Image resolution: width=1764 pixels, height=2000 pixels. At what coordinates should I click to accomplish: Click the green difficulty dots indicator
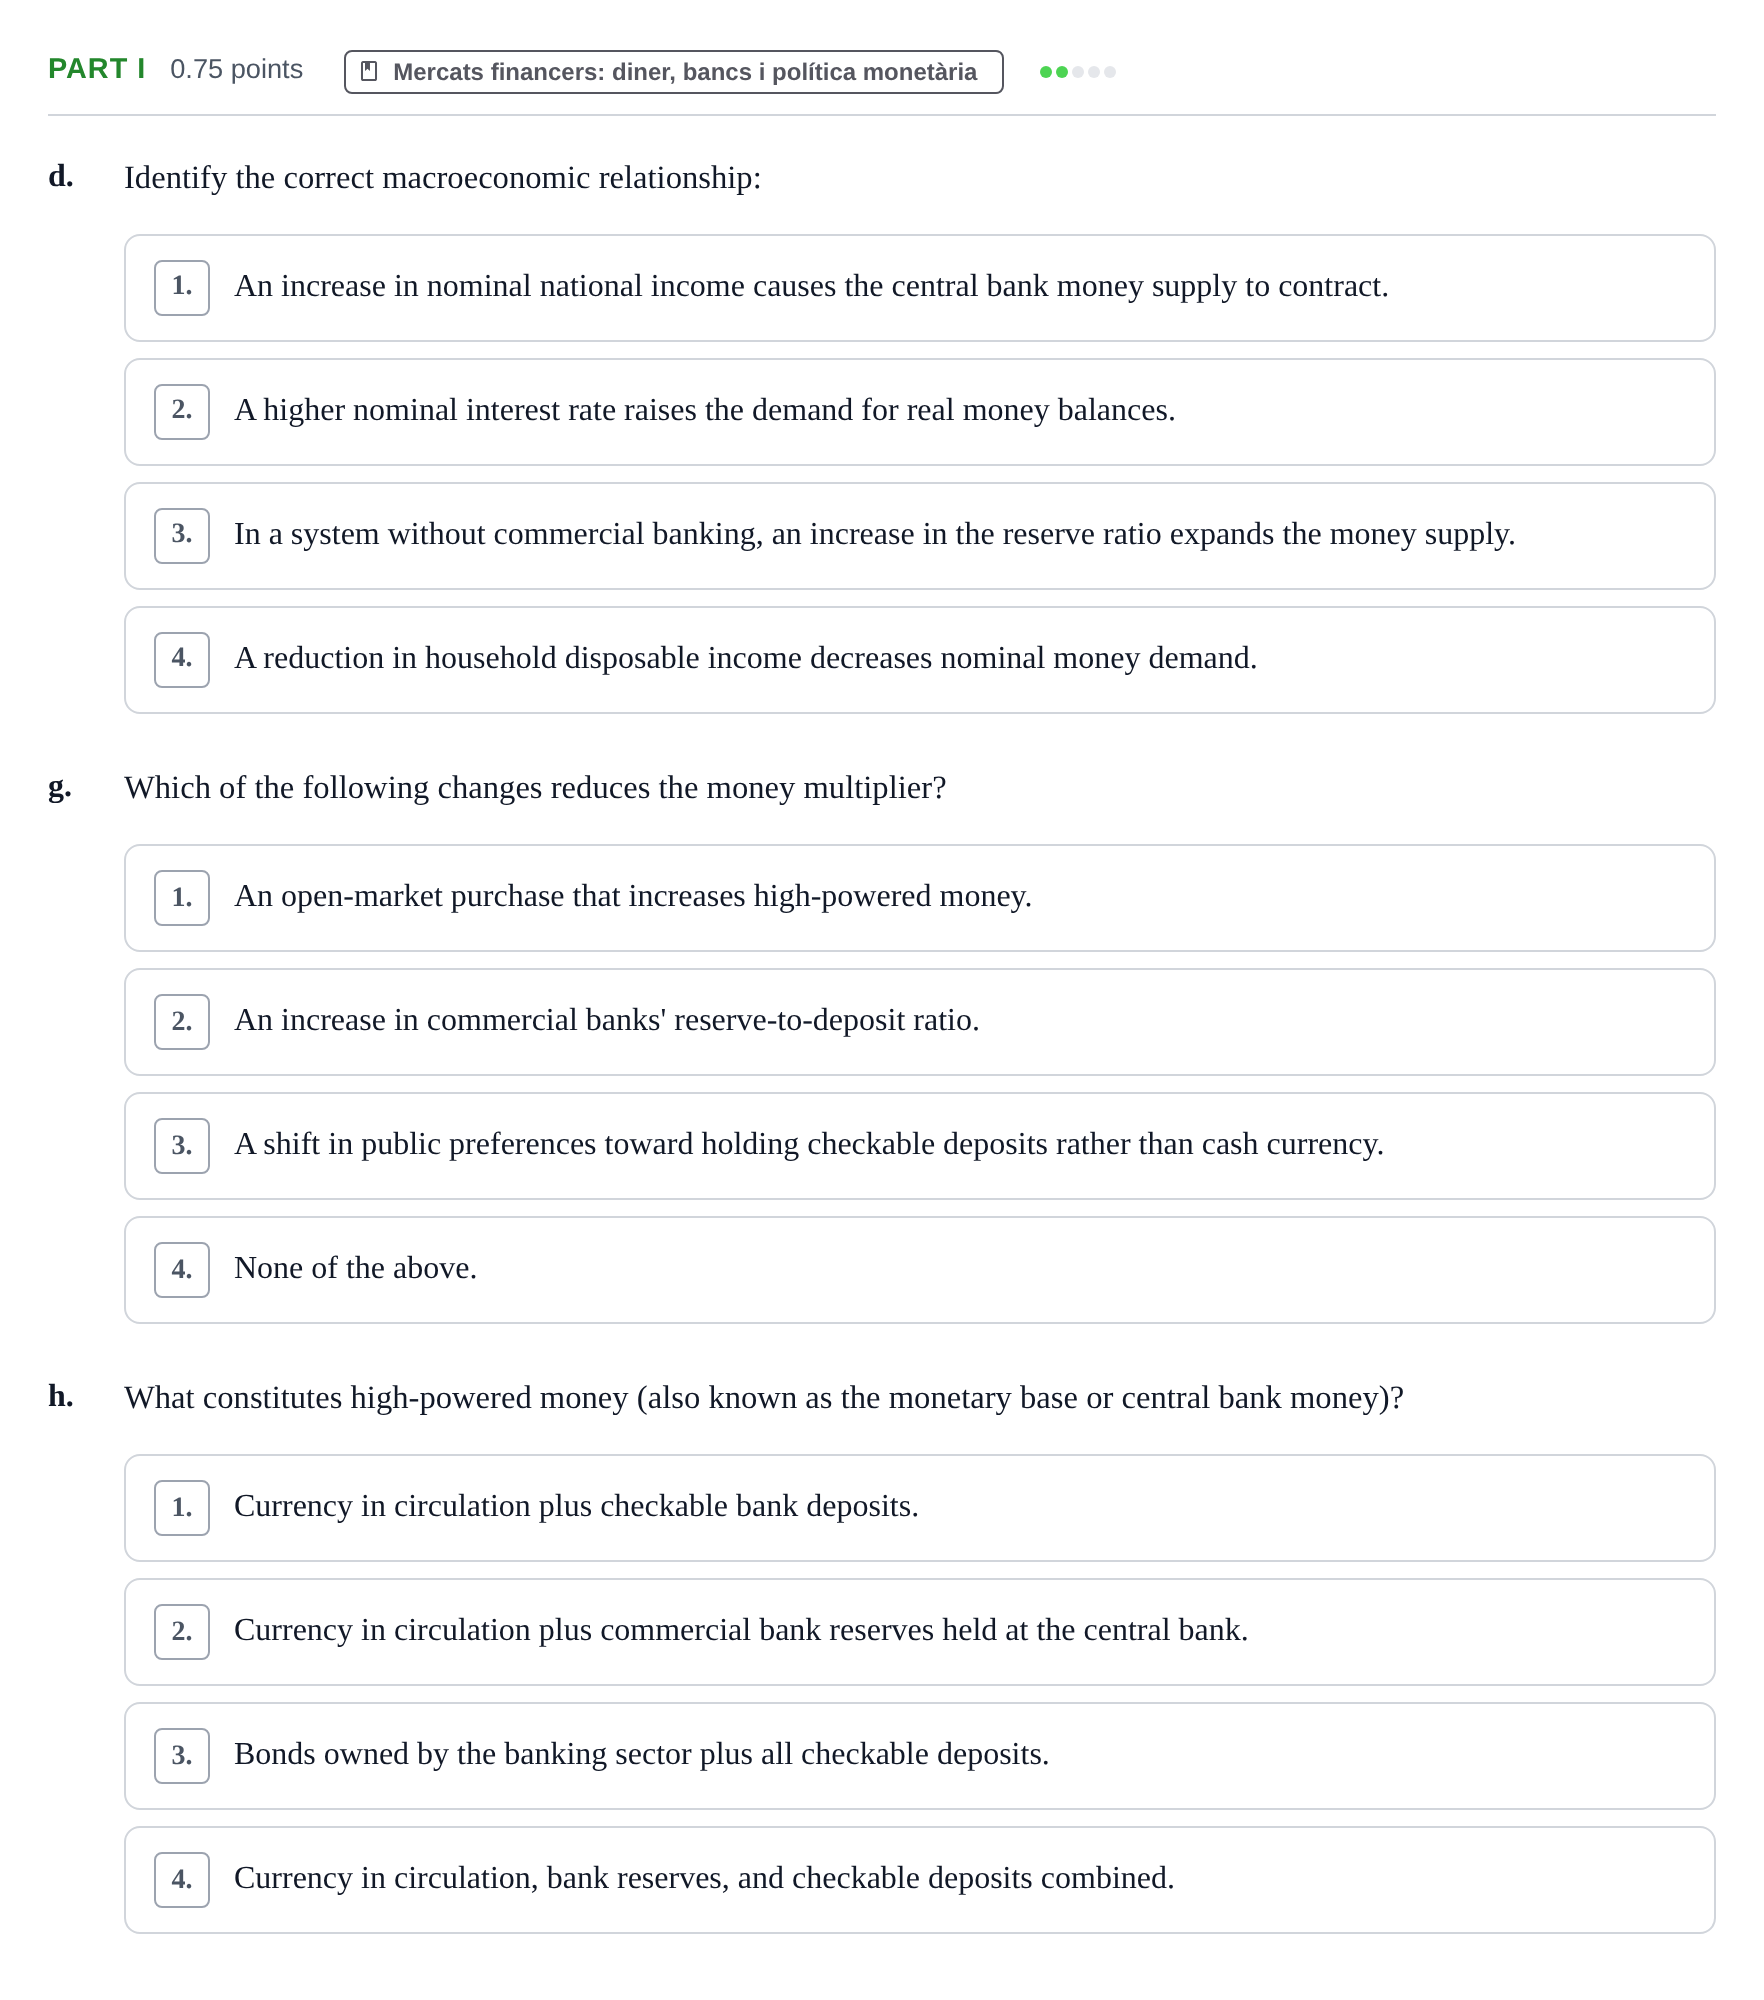pyautogui.click(x=1077, y=72)
